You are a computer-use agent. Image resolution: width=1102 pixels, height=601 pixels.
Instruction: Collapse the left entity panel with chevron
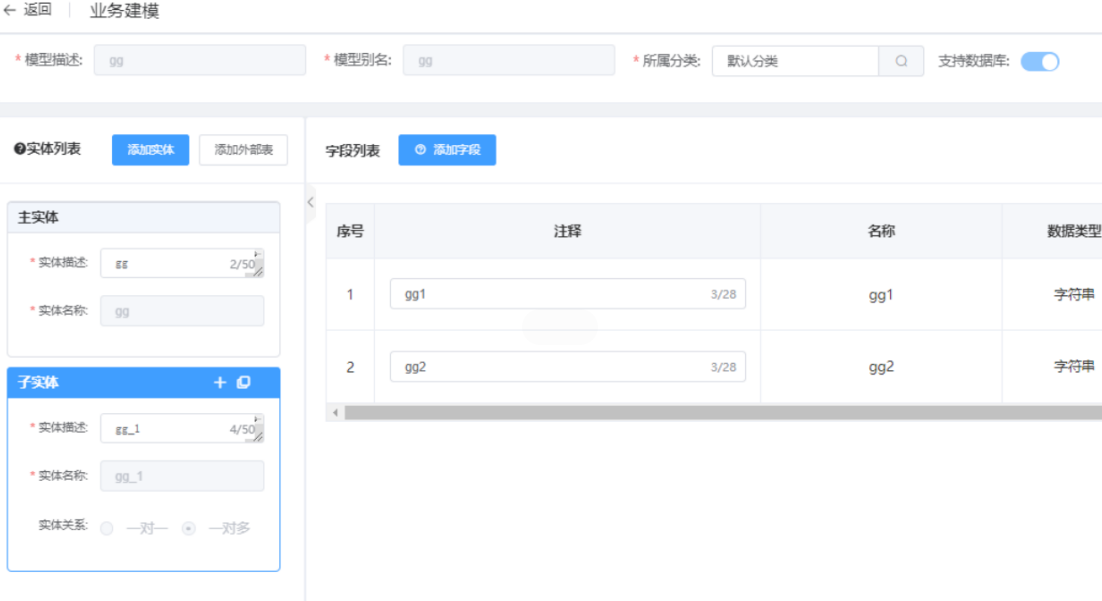click(x=310, y=202)
